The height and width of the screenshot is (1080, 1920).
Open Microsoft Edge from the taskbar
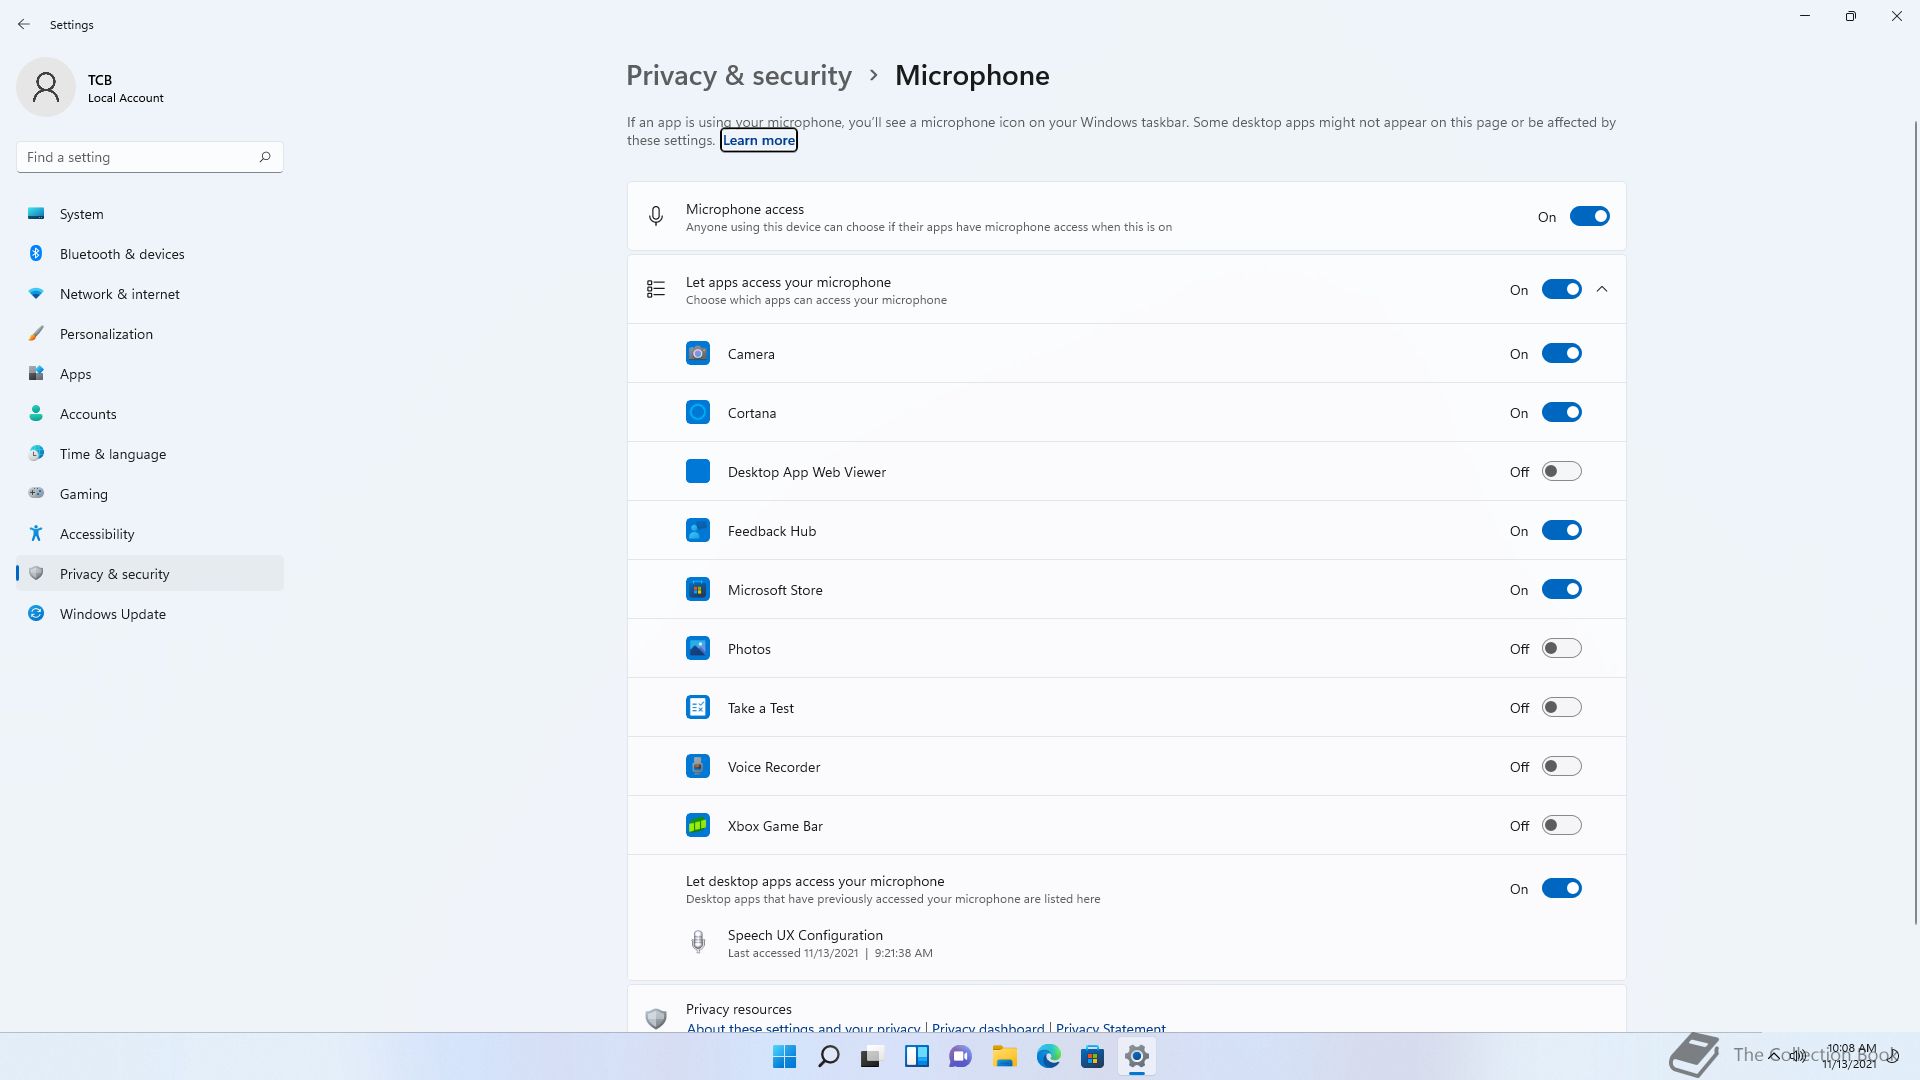(x=1048, y=1056)
